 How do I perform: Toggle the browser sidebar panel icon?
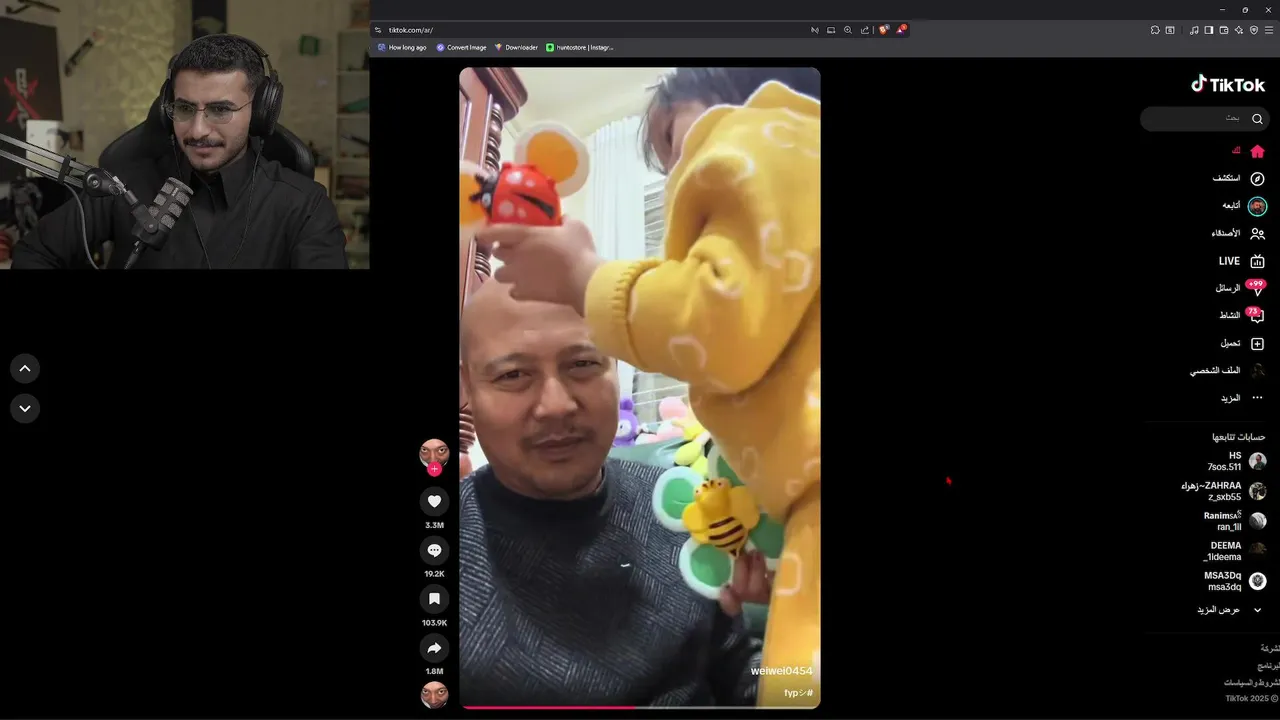[1209, 30]
